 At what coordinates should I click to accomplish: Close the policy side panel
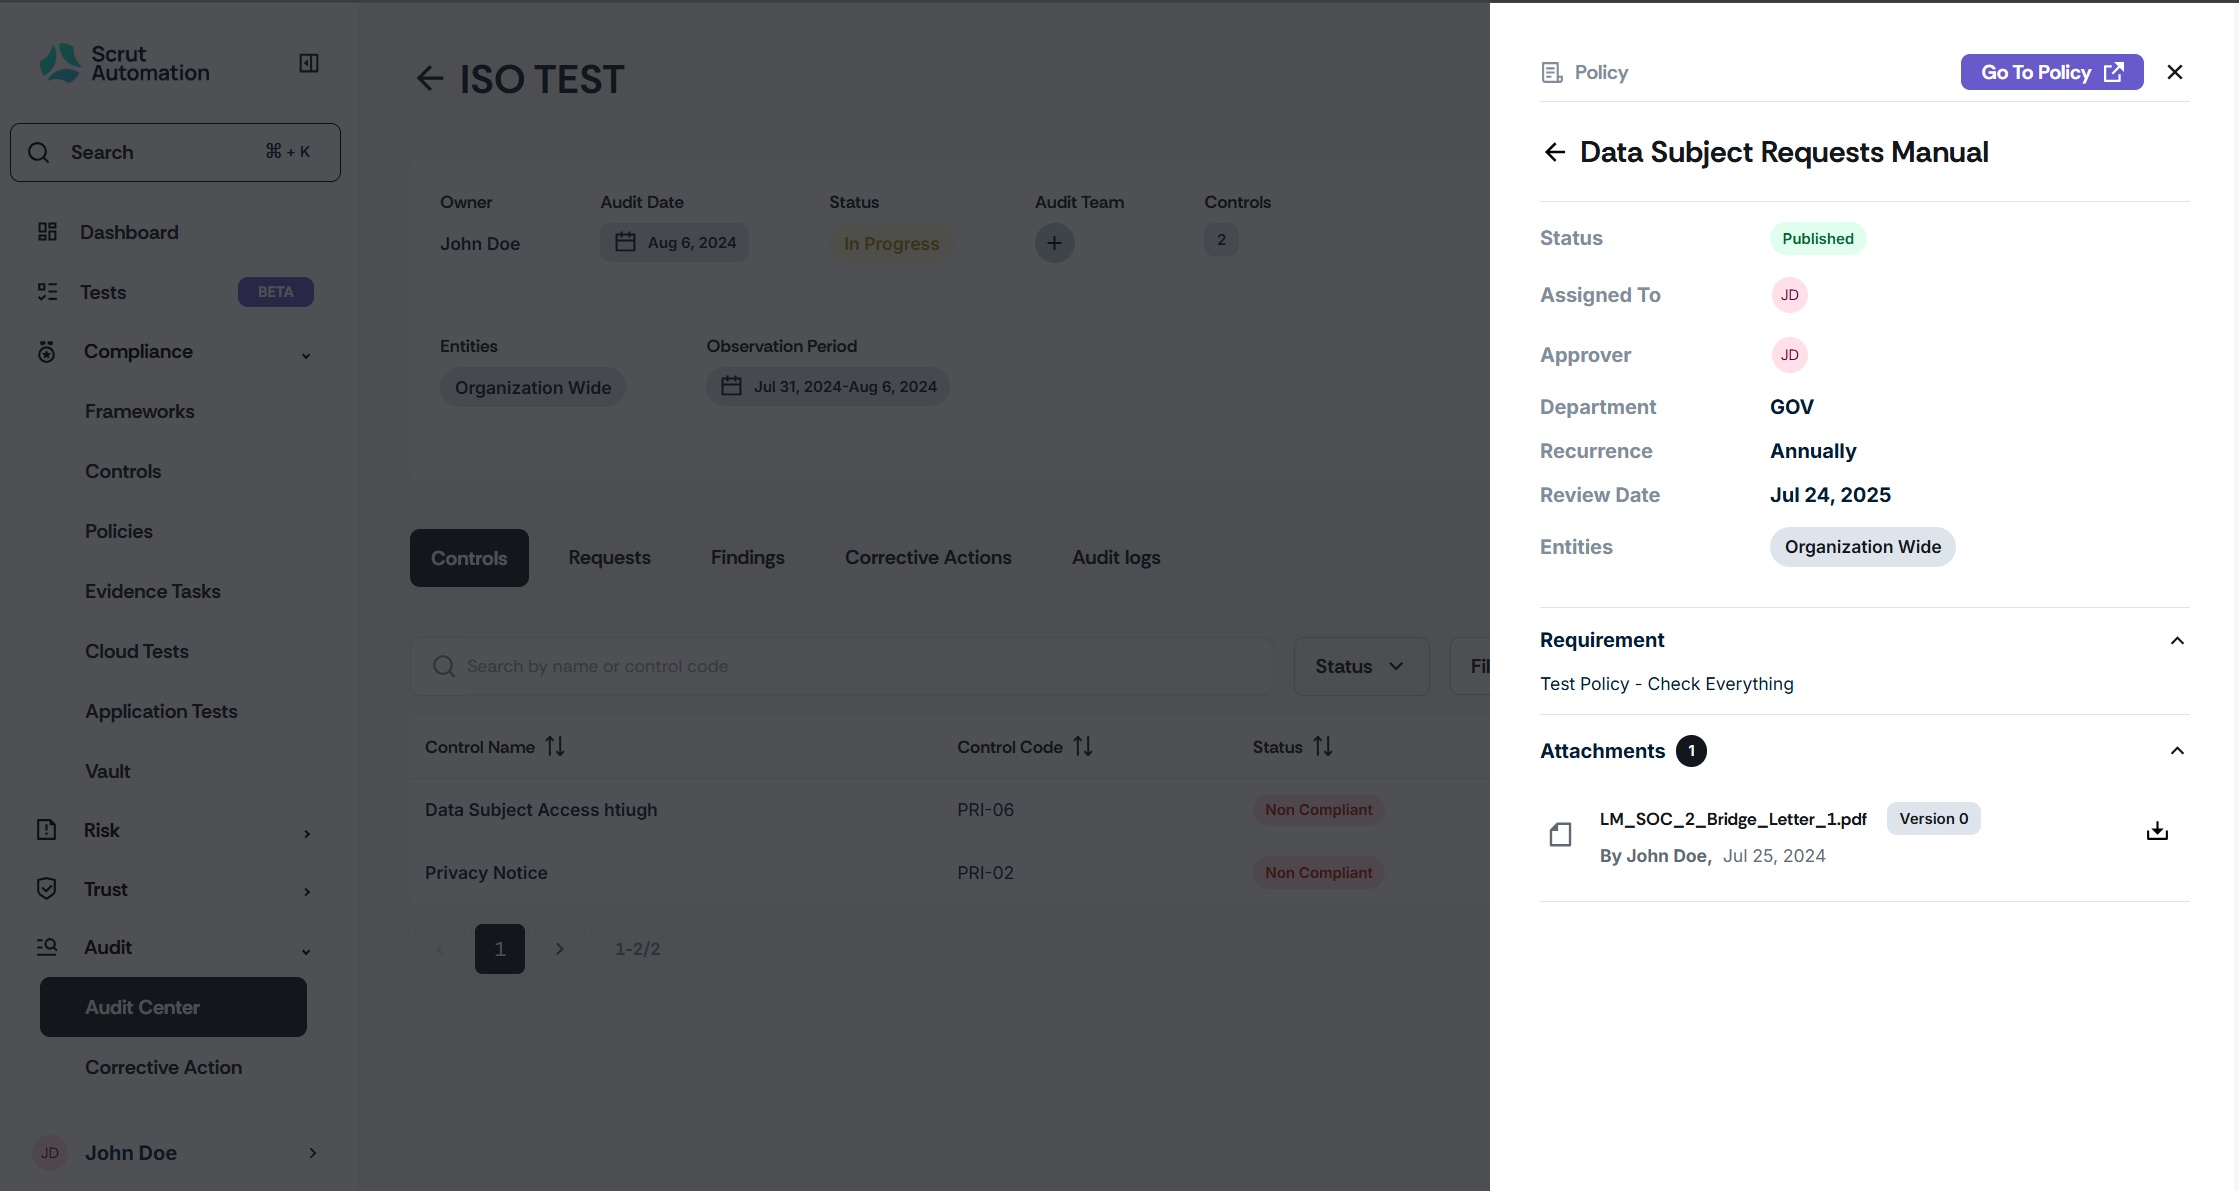2175,72
